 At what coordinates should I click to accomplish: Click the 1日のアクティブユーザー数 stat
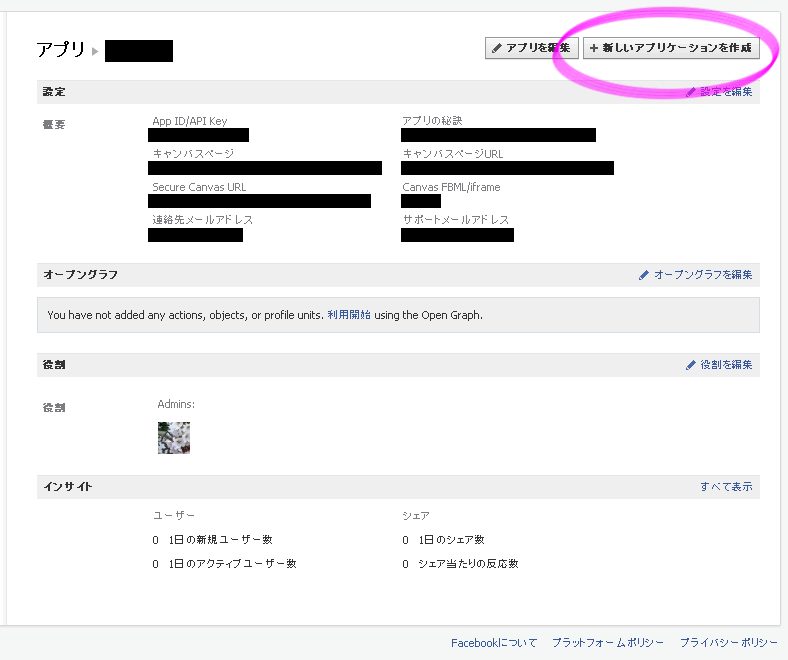[232, 564]
